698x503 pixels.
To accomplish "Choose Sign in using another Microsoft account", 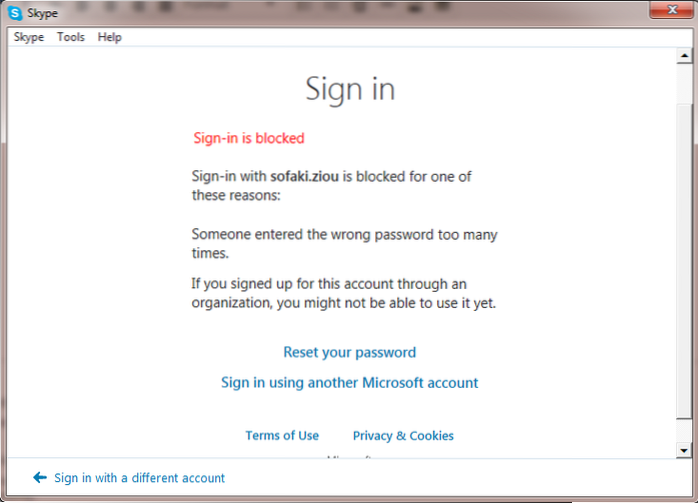I will click(x=349, y=382).
